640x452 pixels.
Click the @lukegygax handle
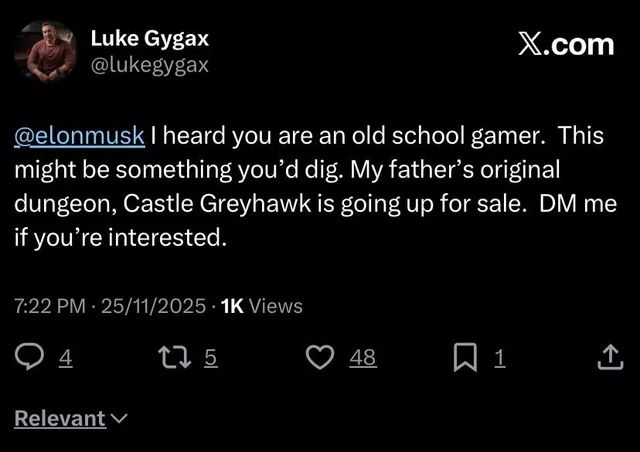(x=149, y=65)
